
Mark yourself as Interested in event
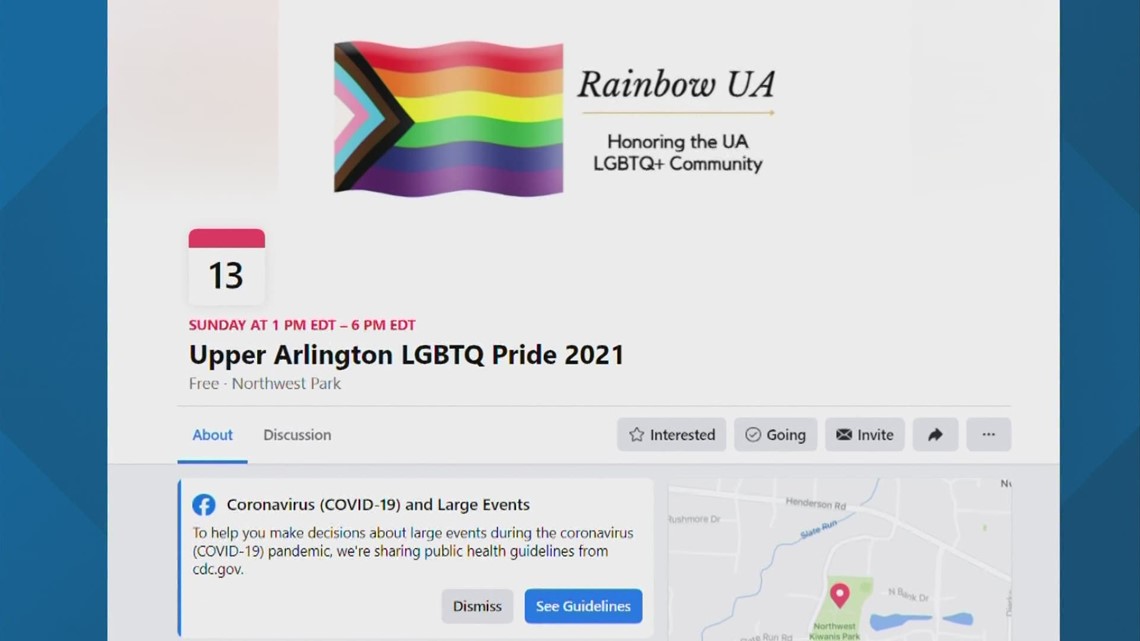tap(672, 435)
